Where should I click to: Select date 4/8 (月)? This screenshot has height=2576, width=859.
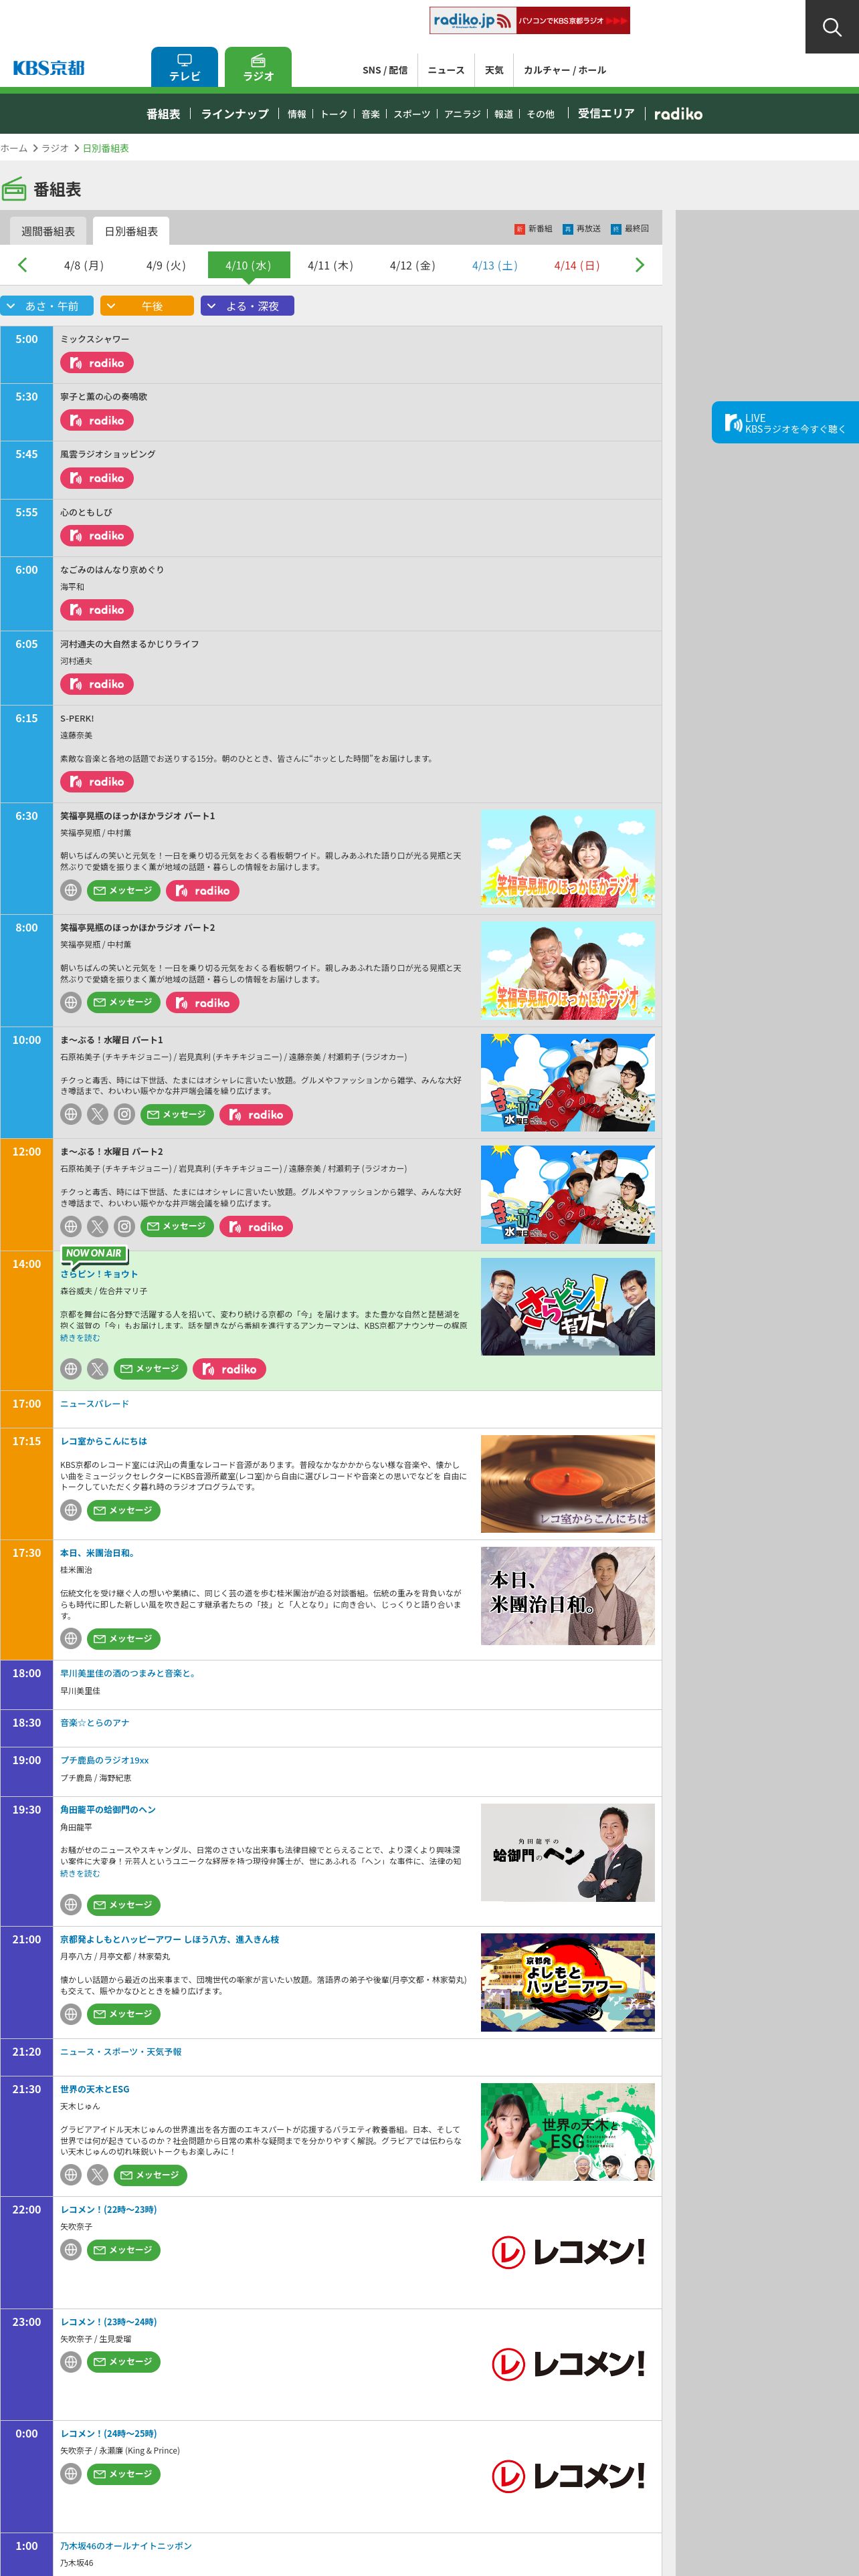[x=84, y=265]
